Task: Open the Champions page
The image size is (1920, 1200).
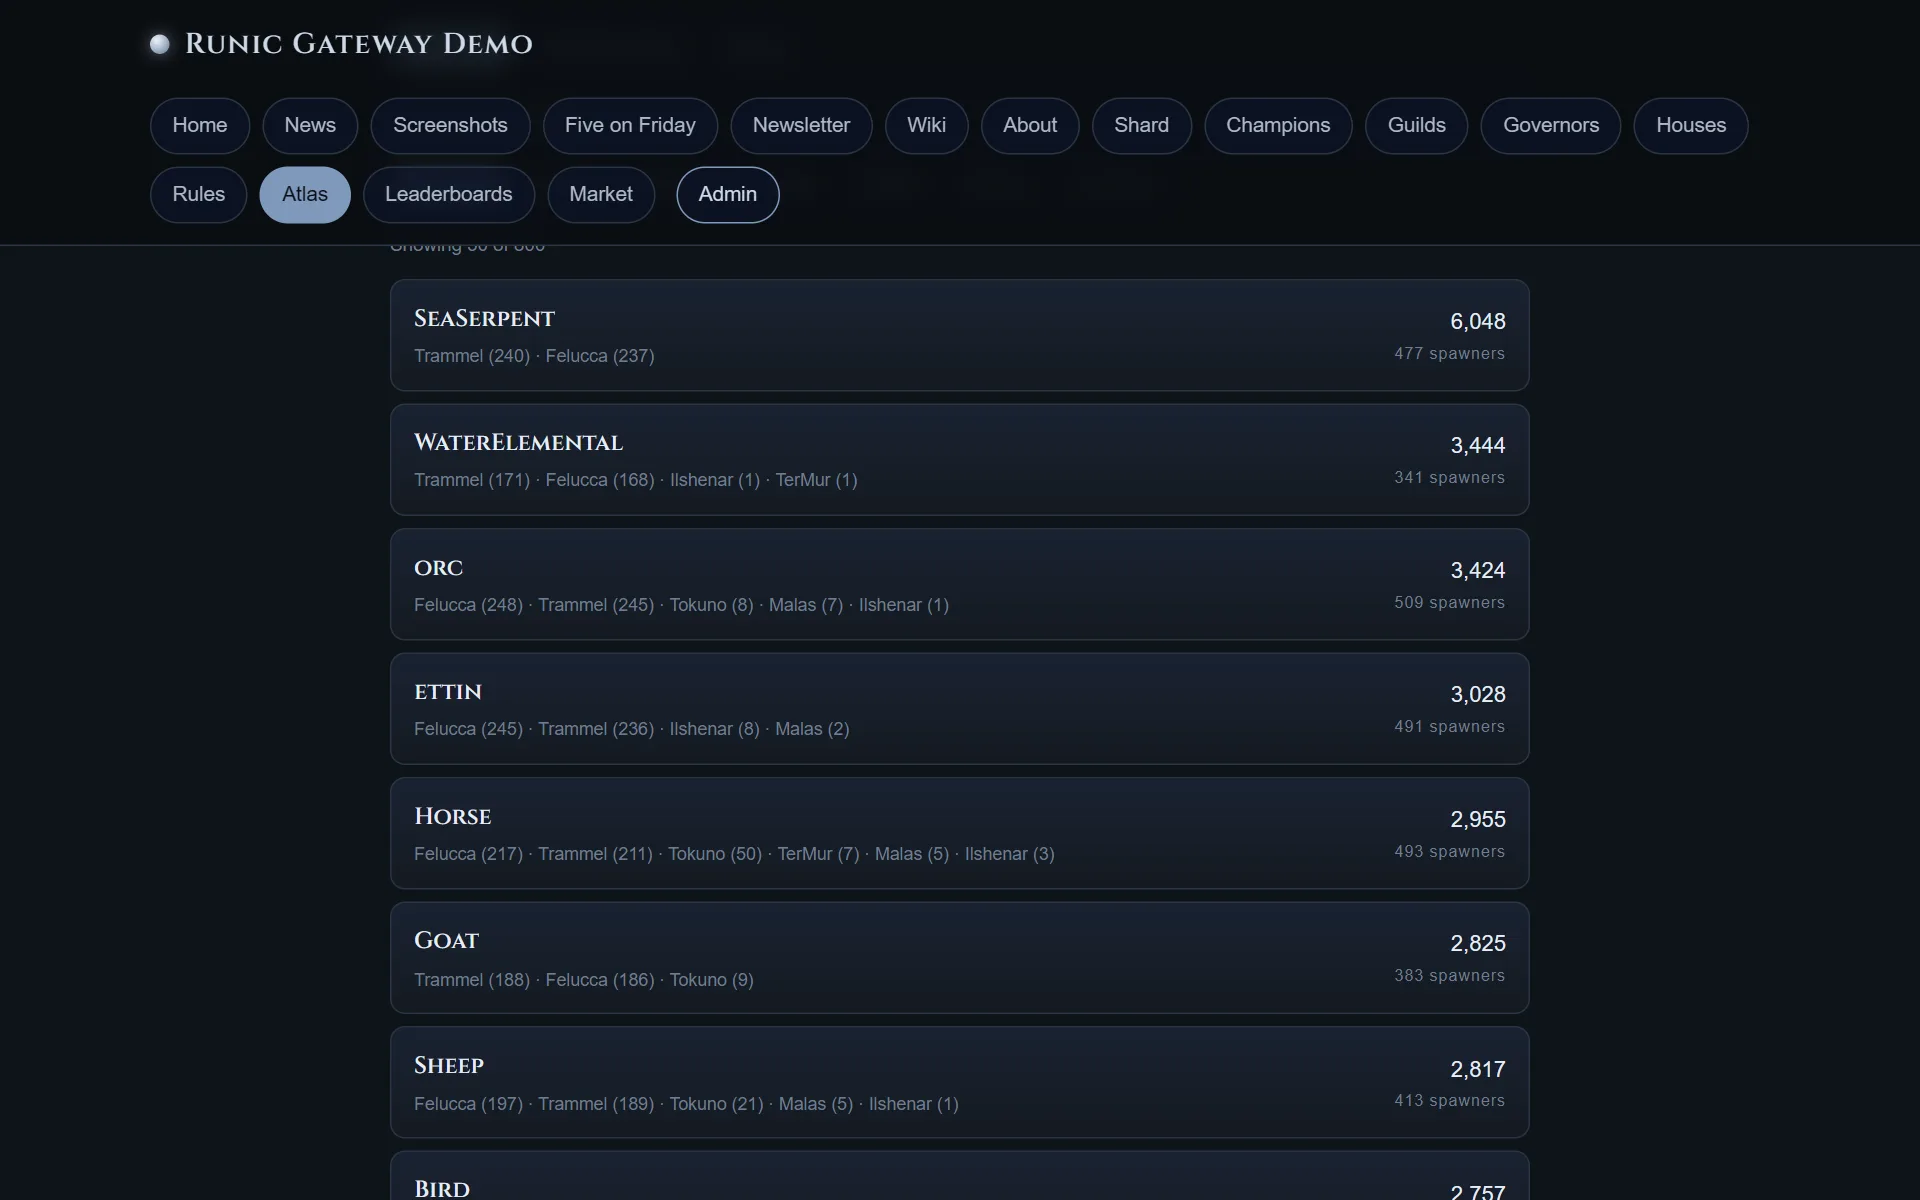Action: [x=1278, y=126]
